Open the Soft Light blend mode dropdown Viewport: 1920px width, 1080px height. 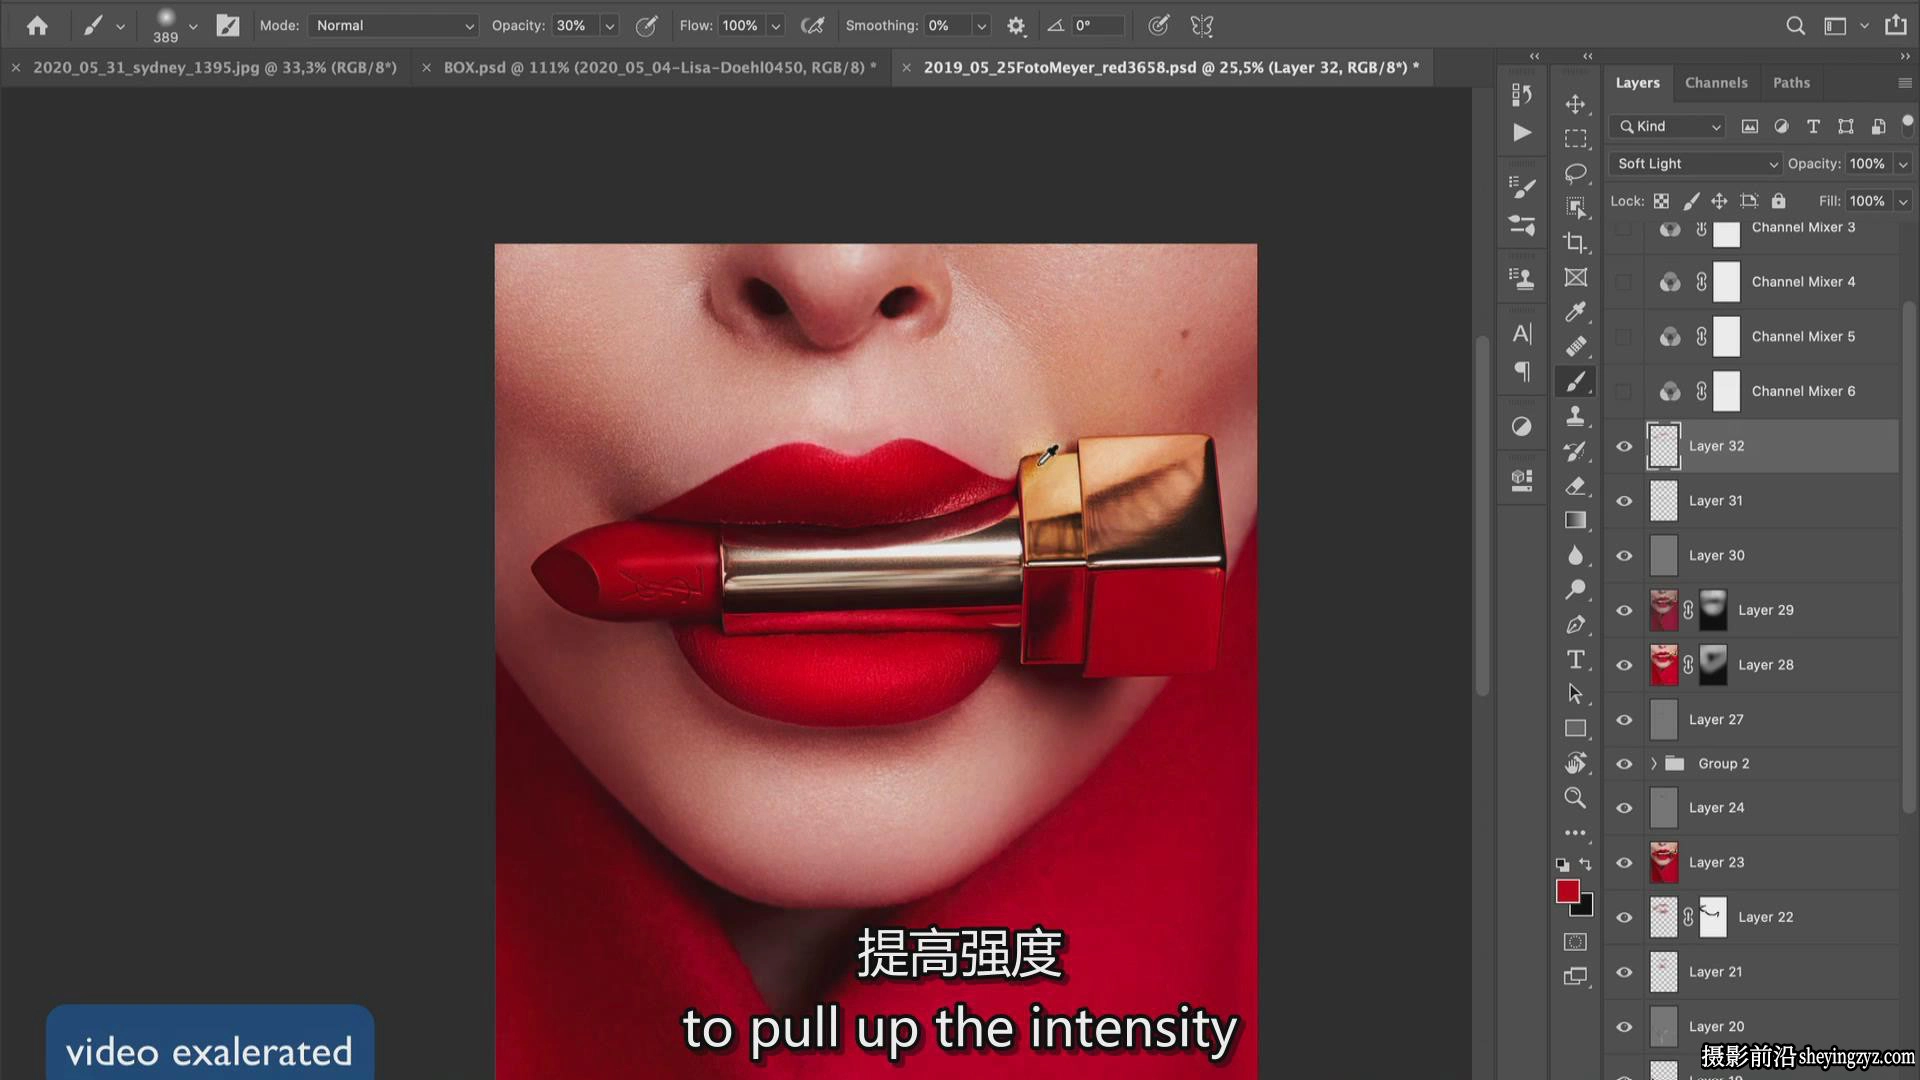click(x=1695, y=164)
